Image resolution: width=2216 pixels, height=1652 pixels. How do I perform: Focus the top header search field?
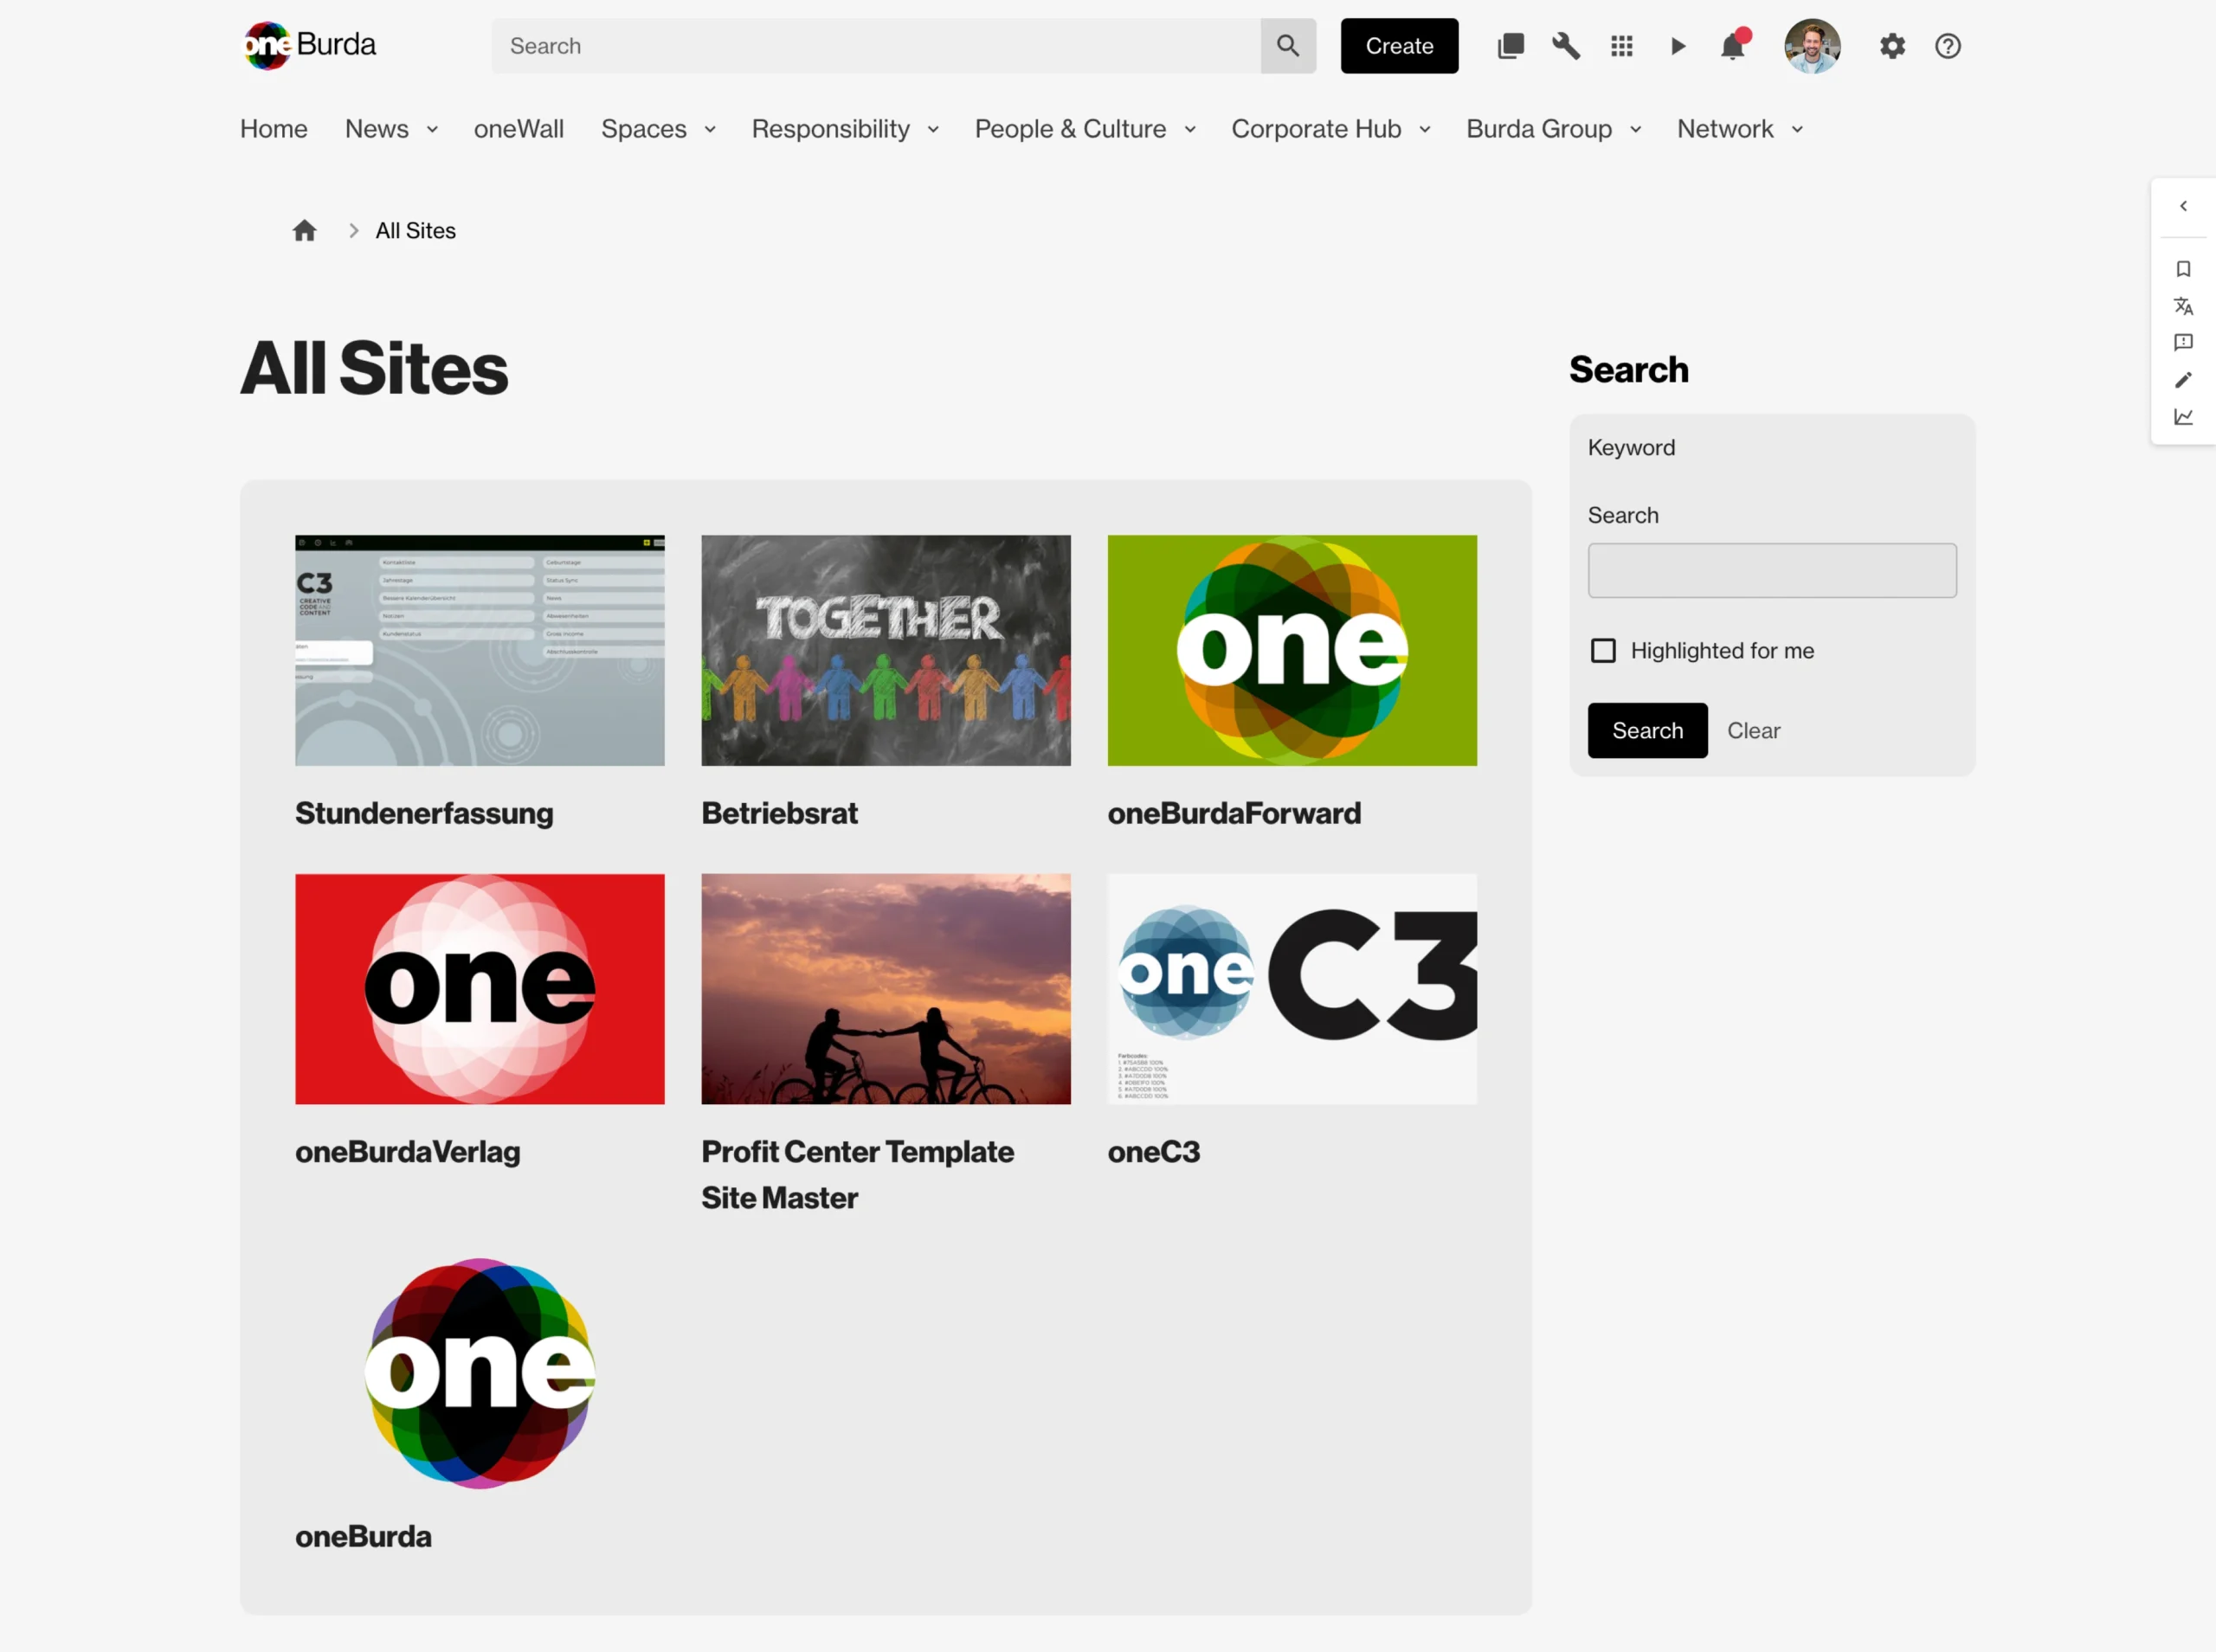point(876,46)
